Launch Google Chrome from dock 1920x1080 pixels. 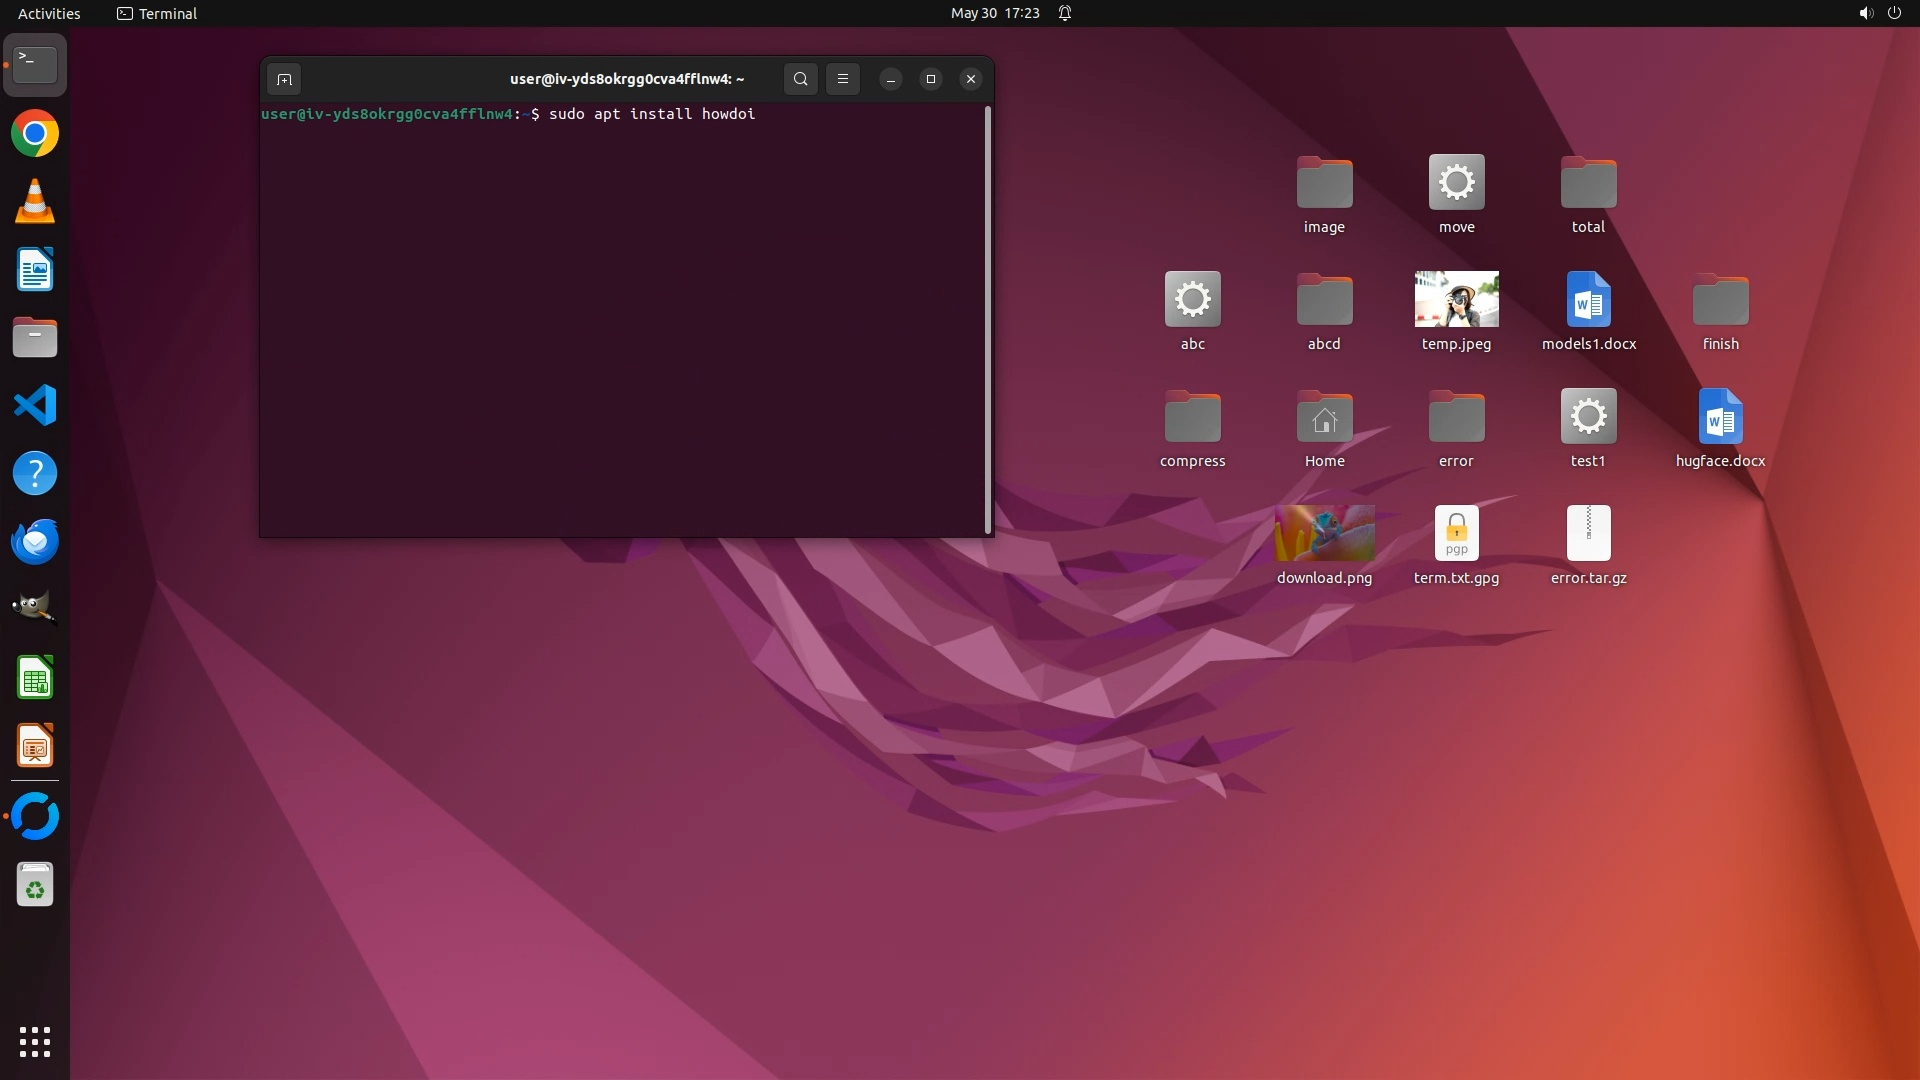point(35,134)
